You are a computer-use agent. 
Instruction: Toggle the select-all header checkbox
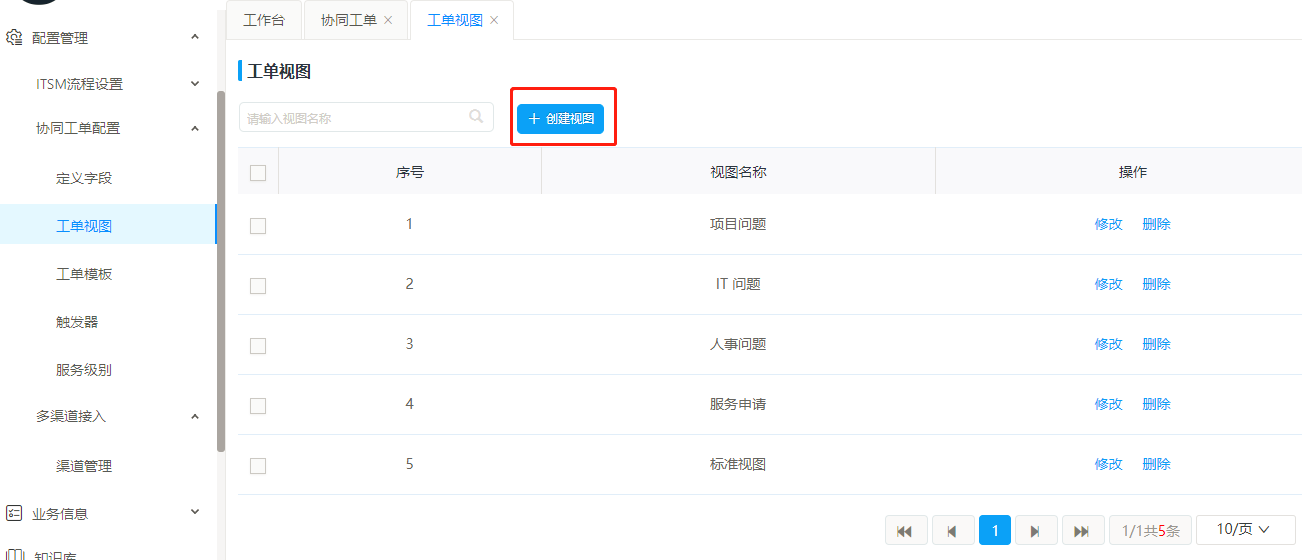pos(258,172)
